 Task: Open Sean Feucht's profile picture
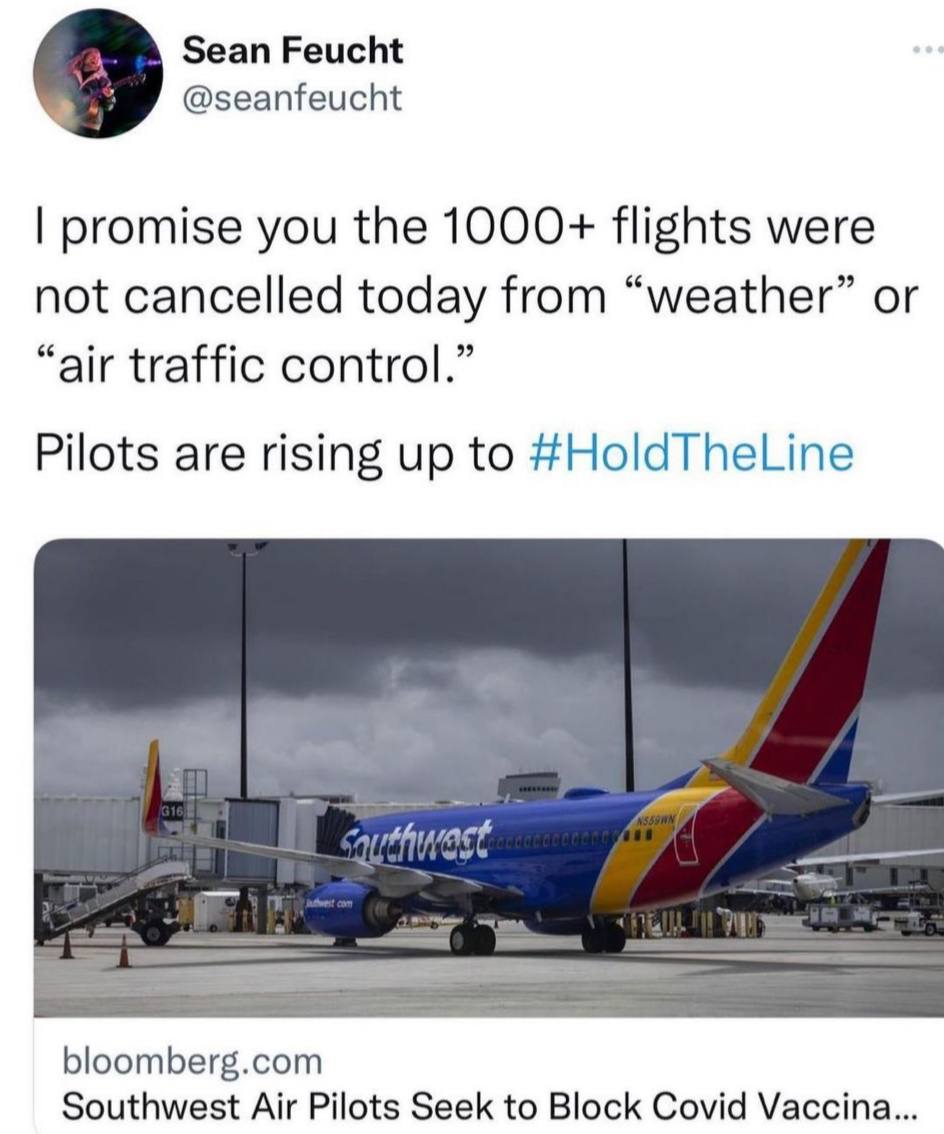98,74
